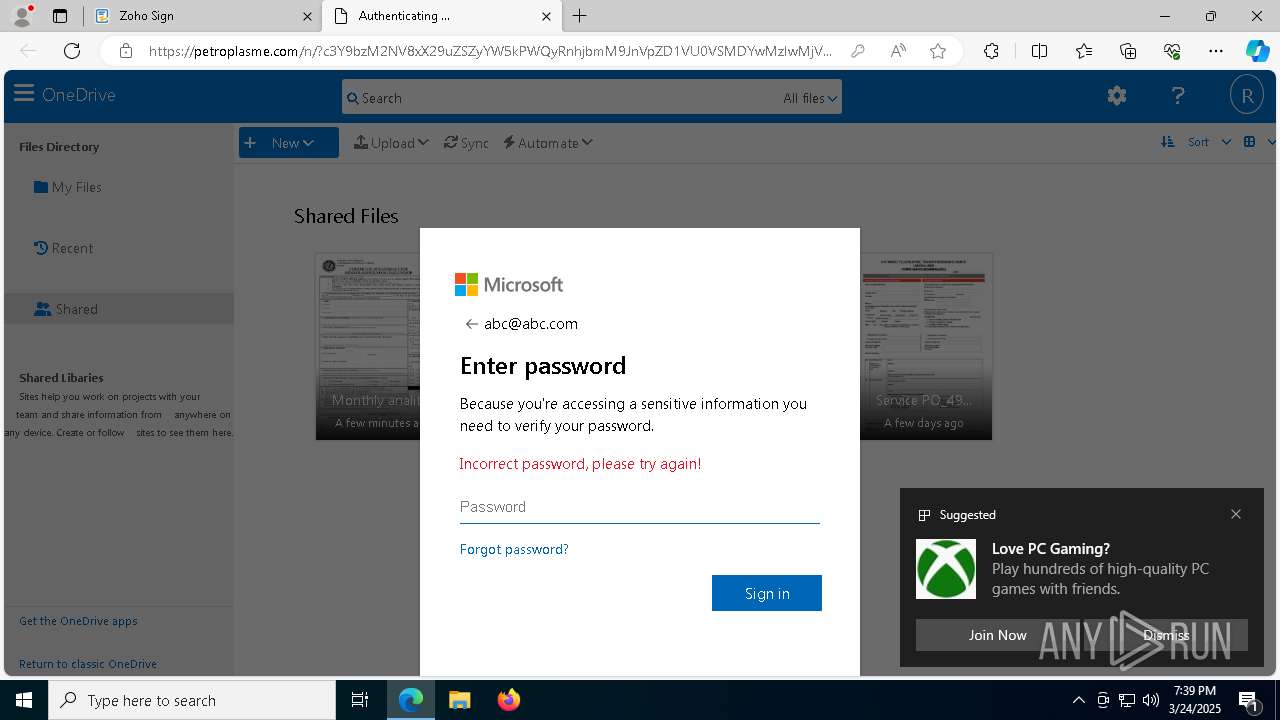Image resolution: width=1280 pixels, height=720 pixels.
Task: Open the volume control in tray
Action: [1150, 700]
